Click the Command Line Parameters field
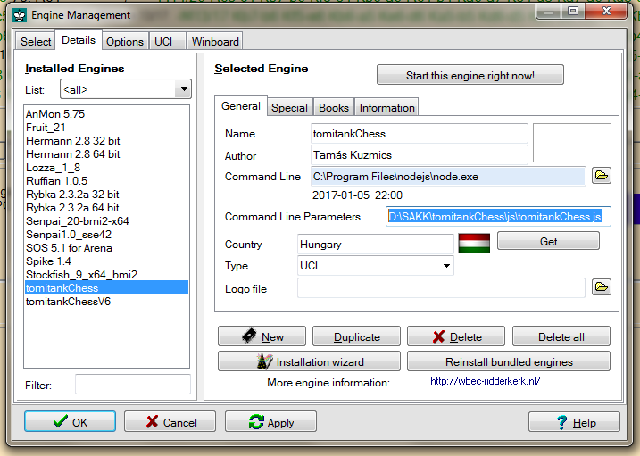640x456 pixels. 498,216
